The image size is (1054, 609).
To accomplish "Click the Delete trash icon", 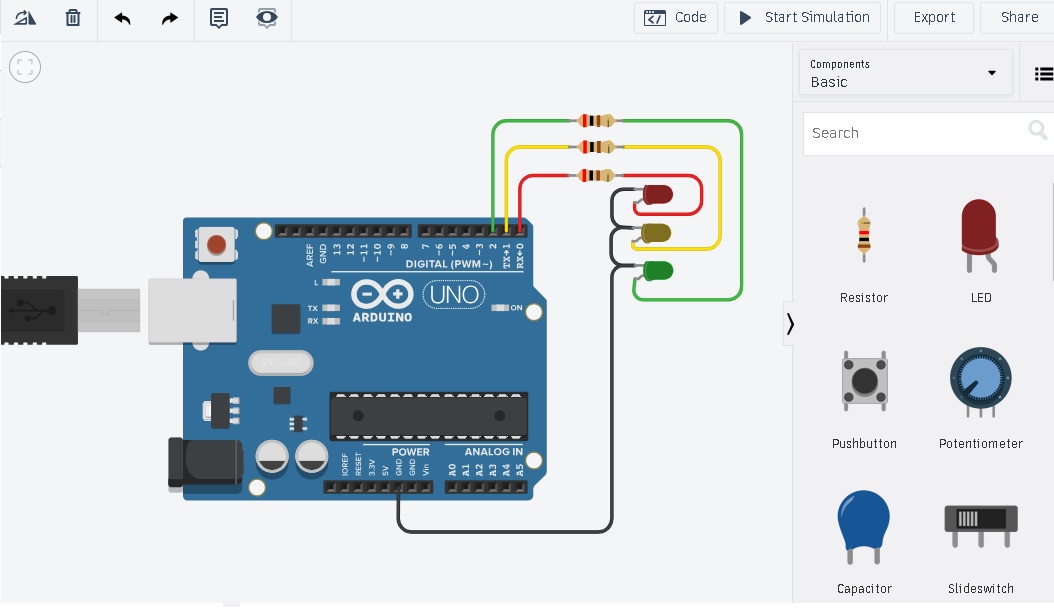I will (x=72, y=17).
